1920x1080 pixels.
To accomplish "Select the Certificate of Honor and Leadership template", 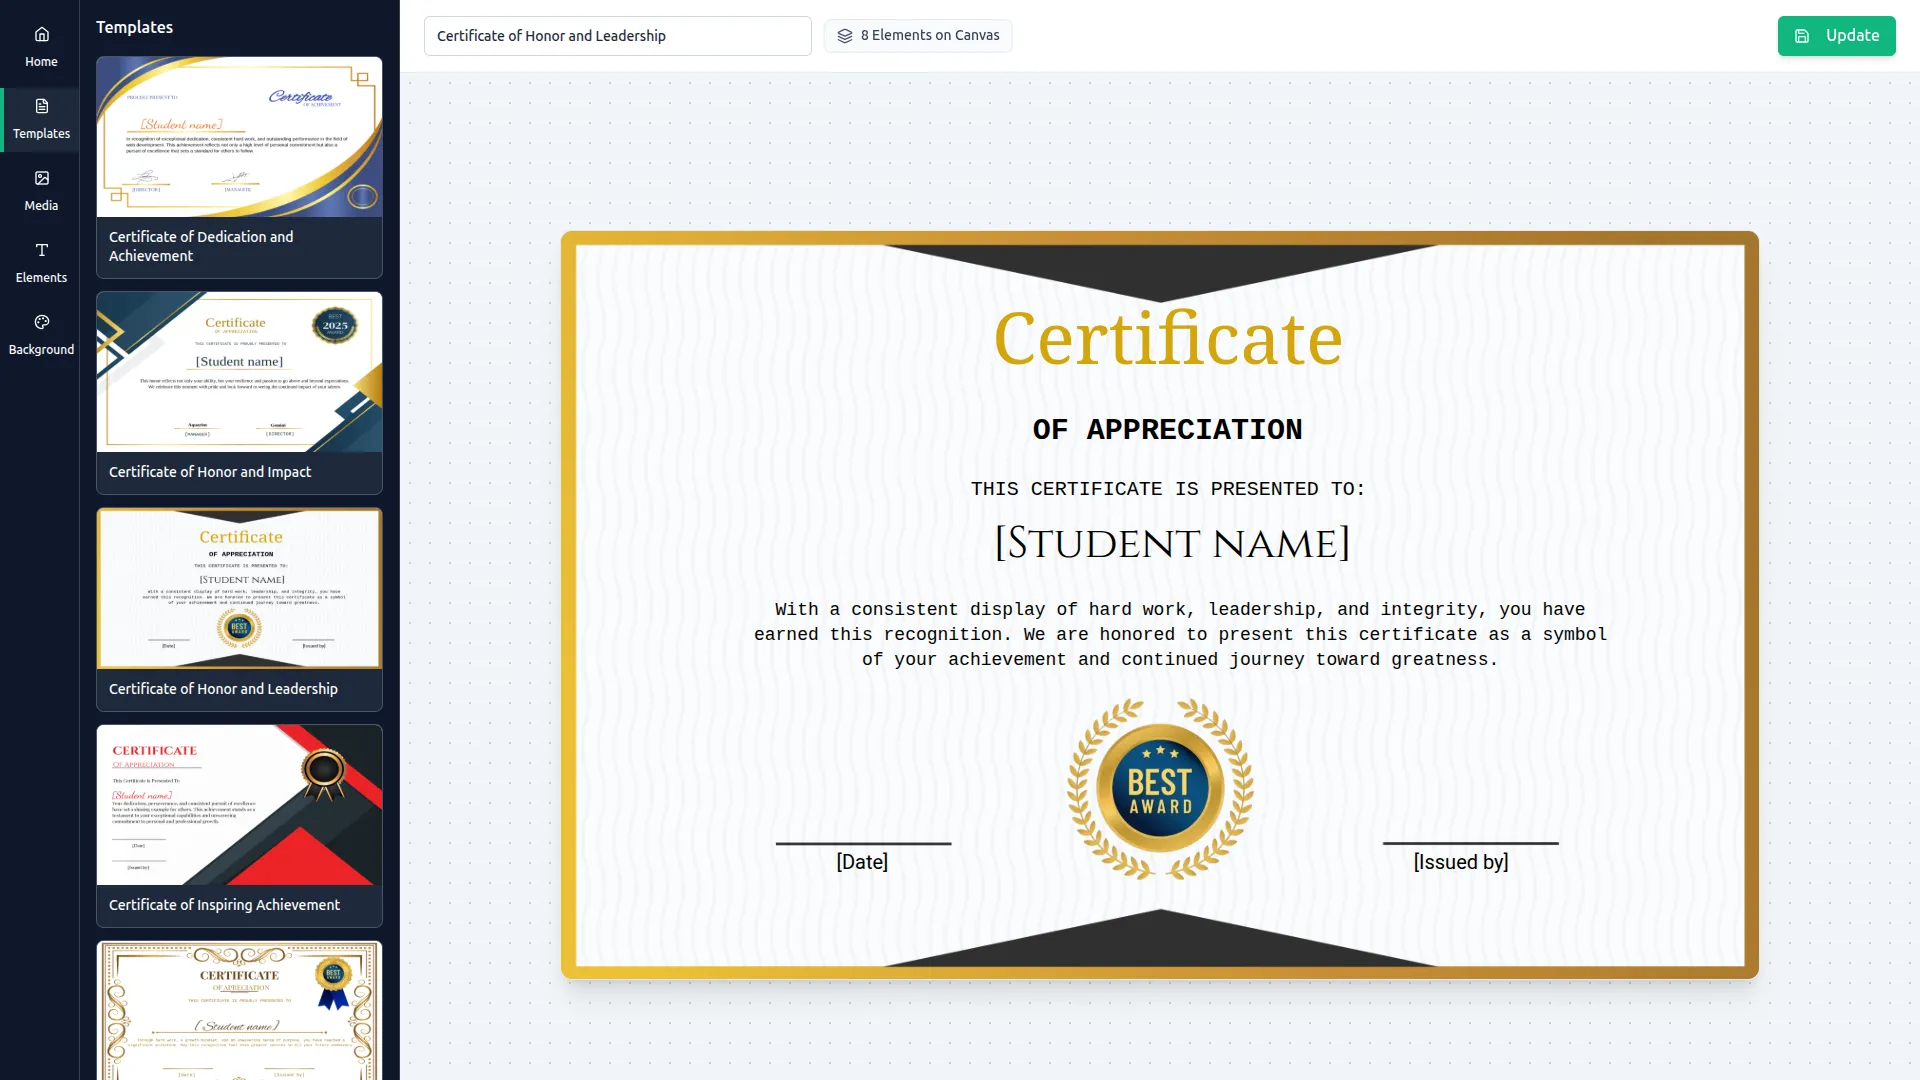I will (x=238, y=607).
